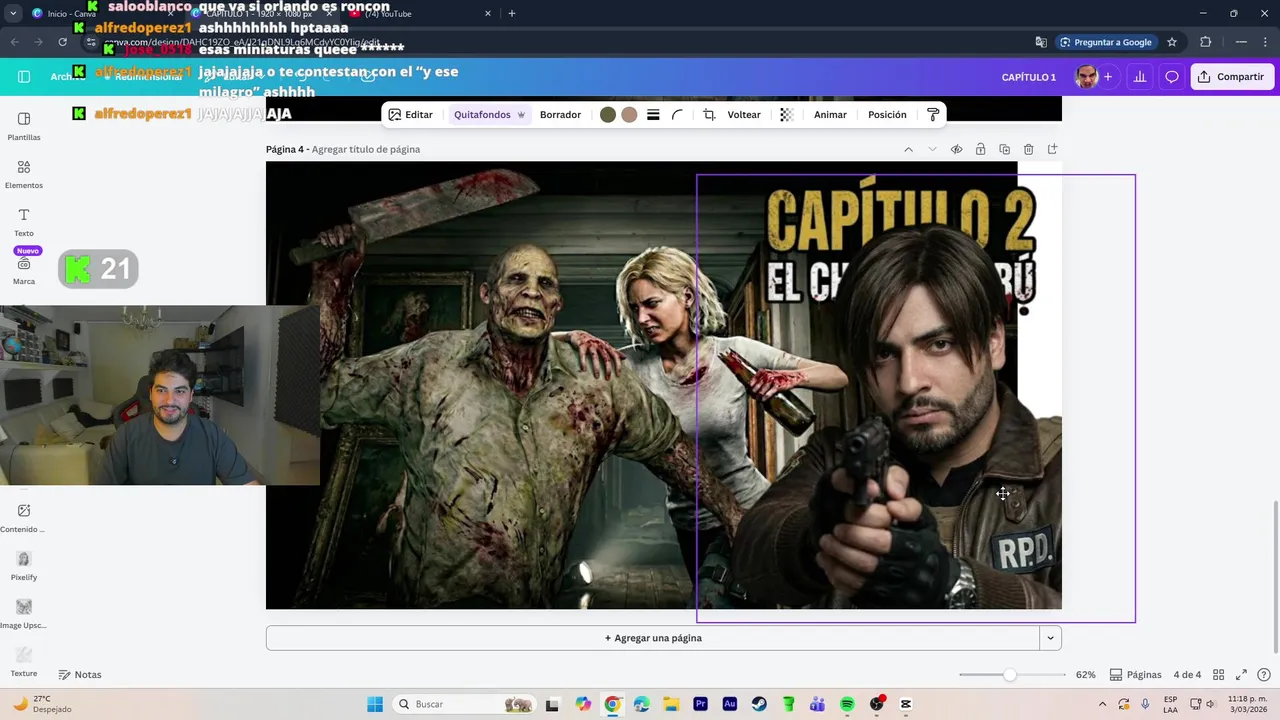Select the Borrador eraser tool
Image resolution: width=1280 pixels, height=720 pixels.
[560, 115]
